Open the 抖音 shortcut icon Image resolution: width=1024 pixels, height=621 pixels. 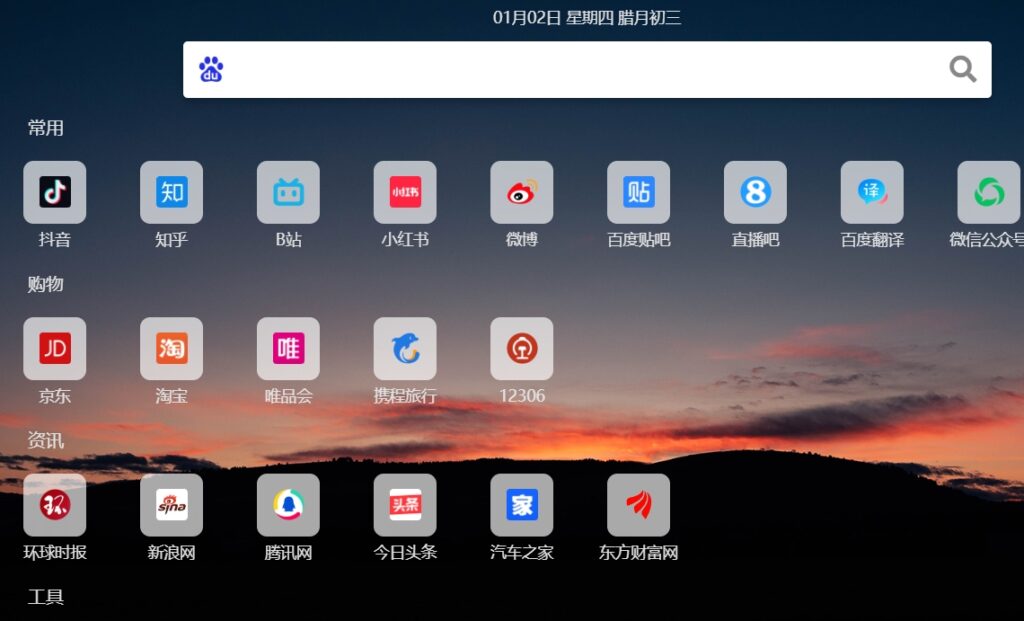tap(55, 192)
